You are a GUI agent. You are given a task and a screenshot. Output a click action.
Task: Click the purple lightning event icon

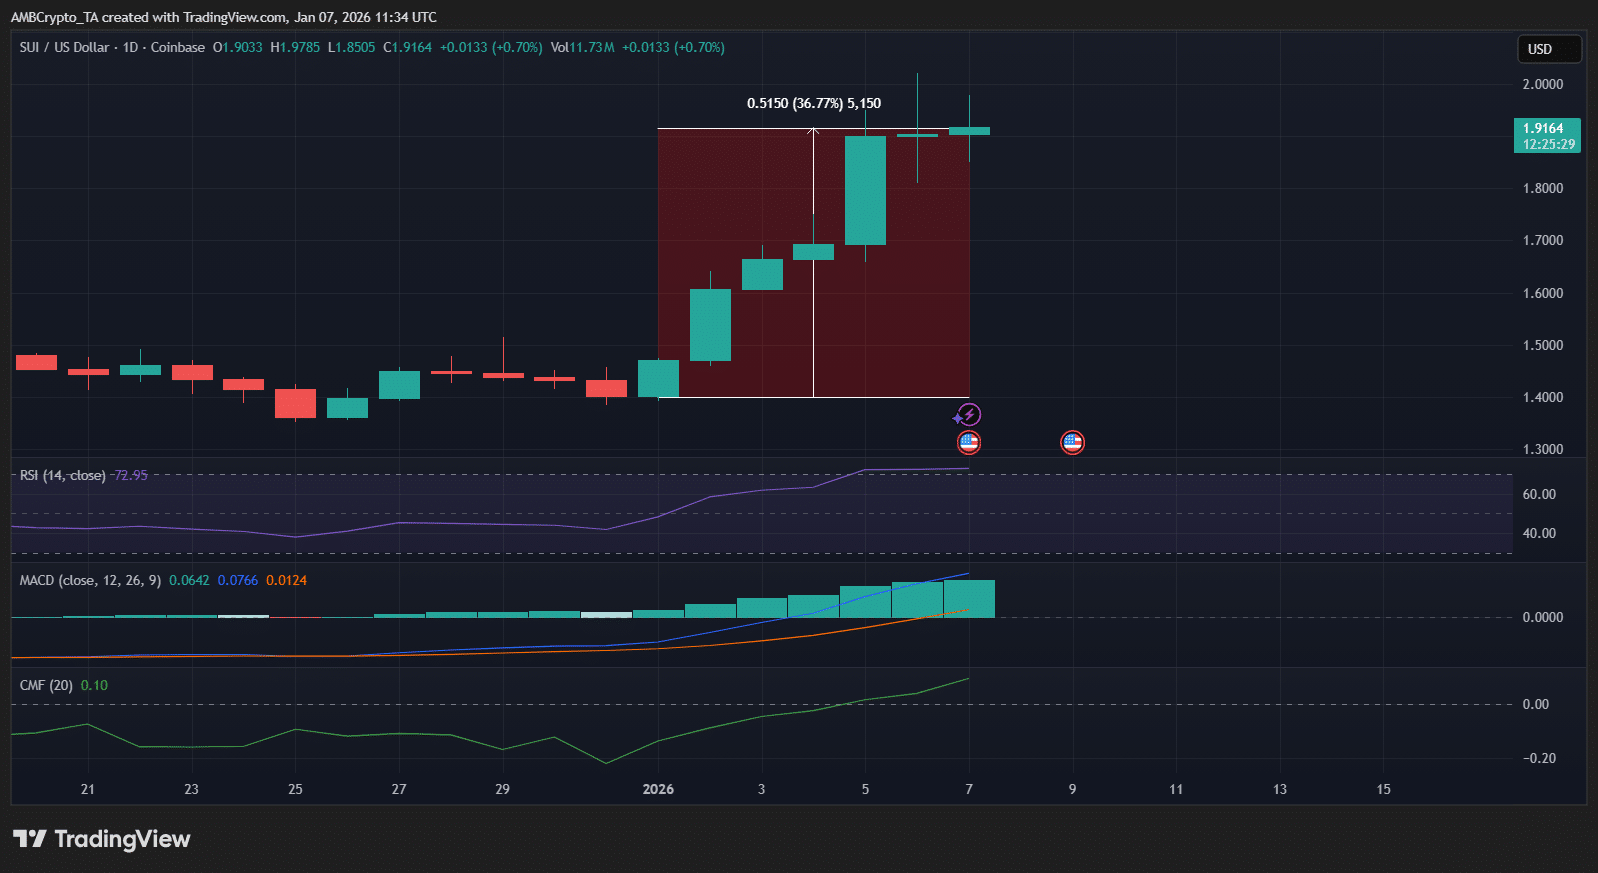pos(968,414)
